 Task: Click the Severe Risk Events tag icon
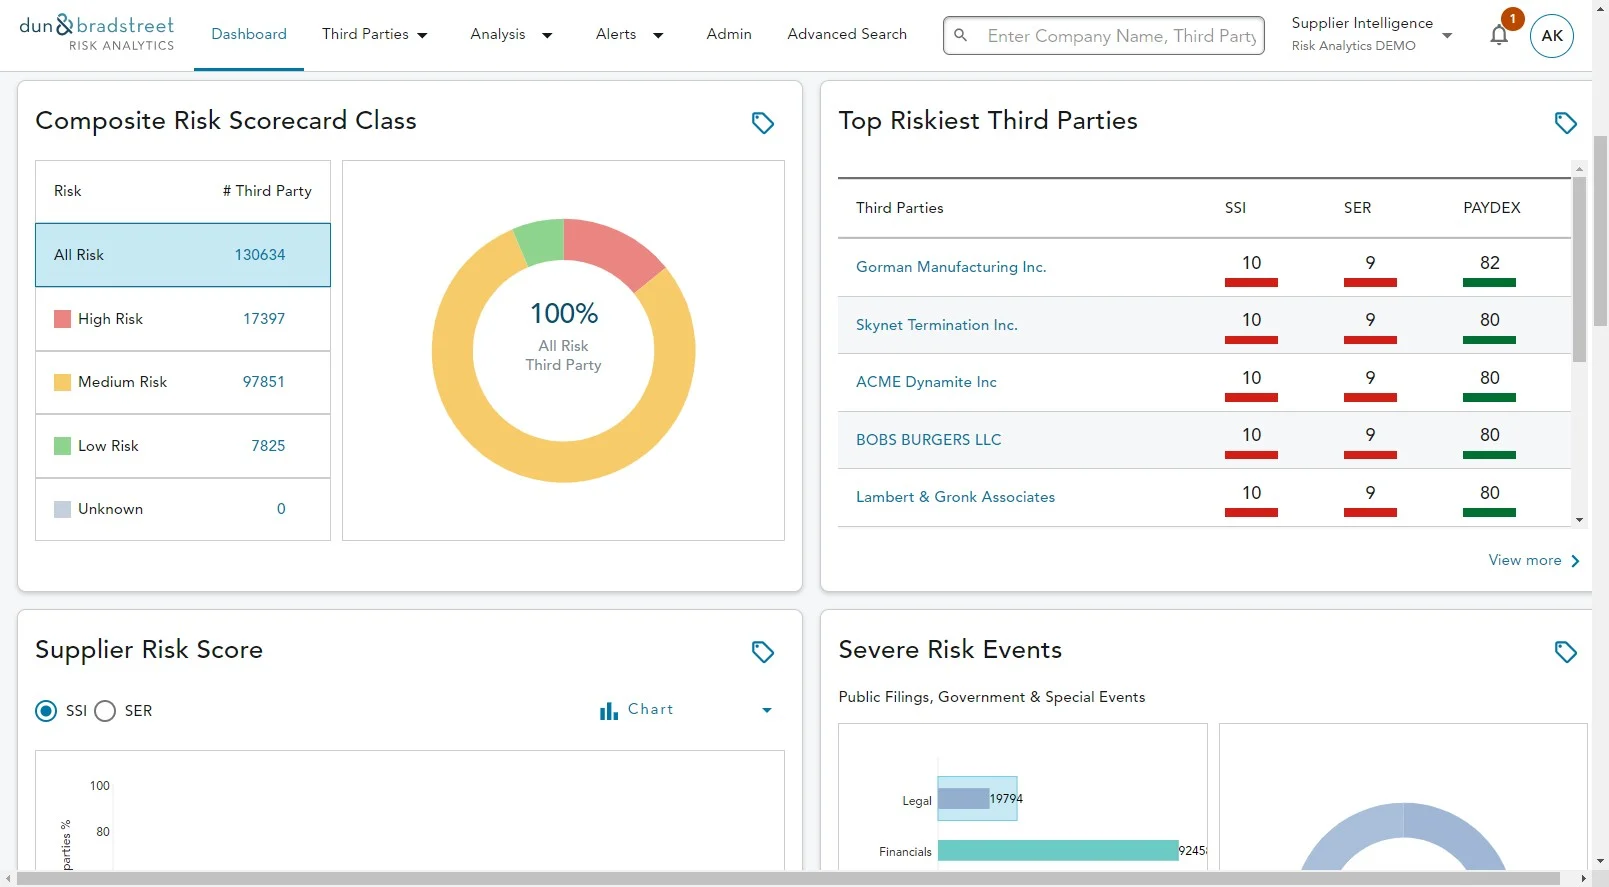point(1566,652)
